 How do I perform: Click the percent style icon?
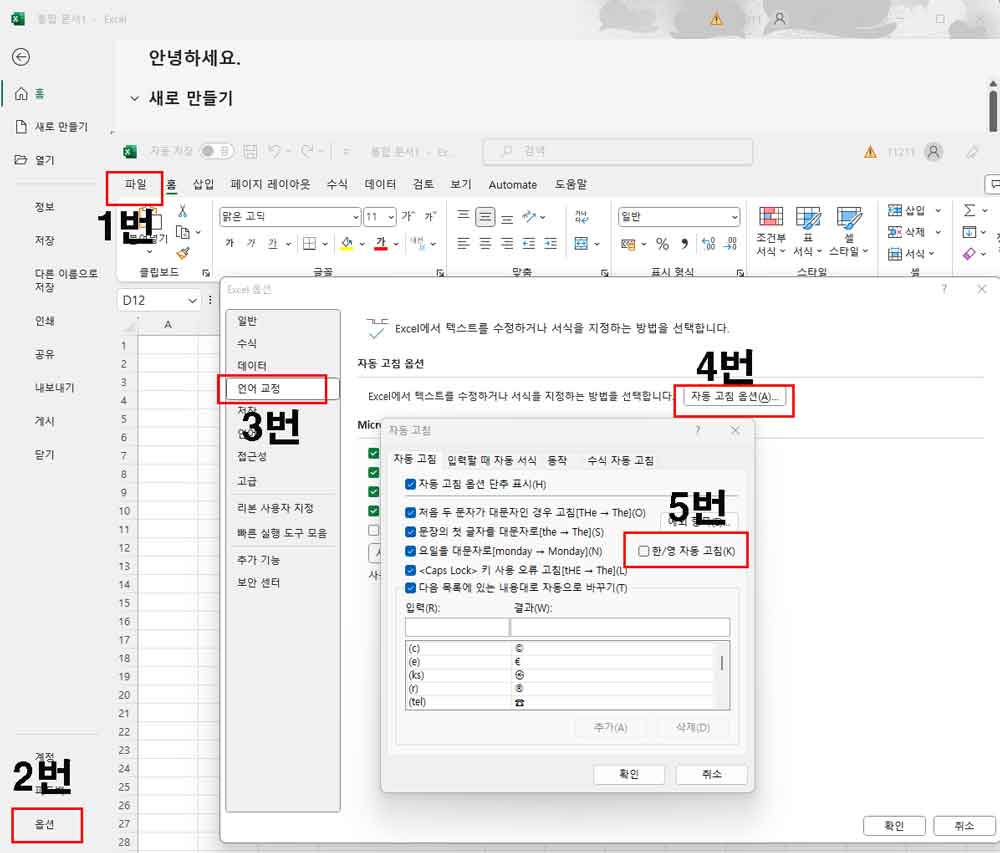pyautogui.click(x=663, y=244)
